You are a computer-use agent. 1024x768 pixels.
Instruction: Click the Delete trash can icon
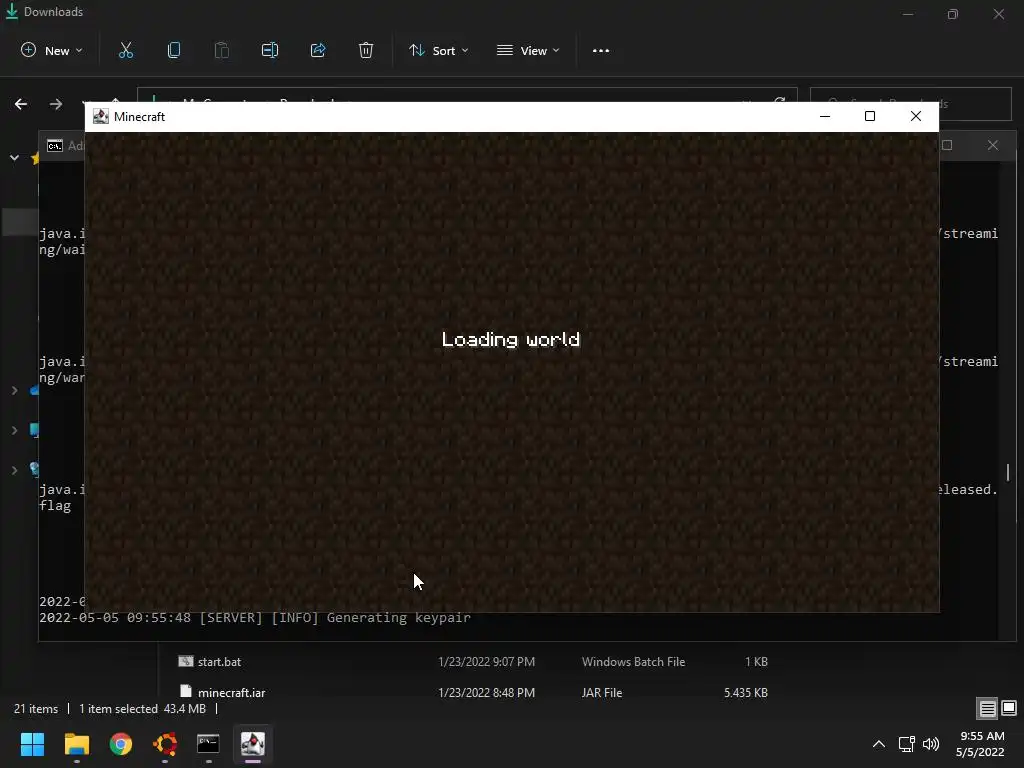point(366,50)
